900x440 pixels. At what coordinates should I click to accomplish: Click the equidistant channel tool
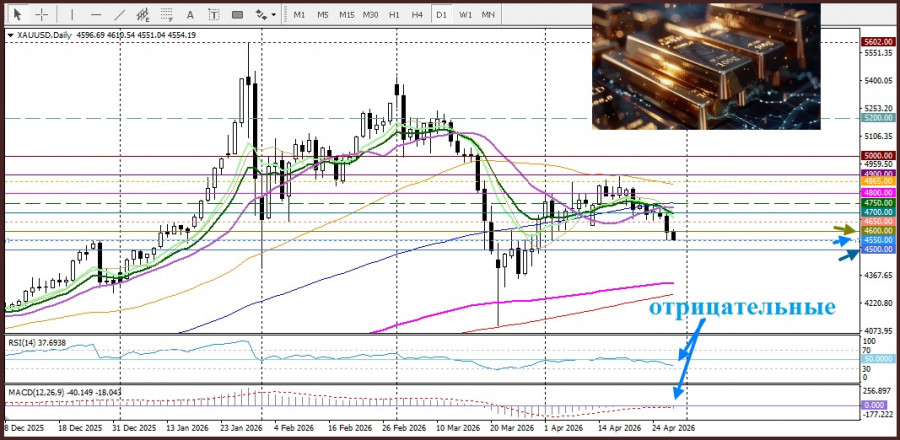coord(143,15)
